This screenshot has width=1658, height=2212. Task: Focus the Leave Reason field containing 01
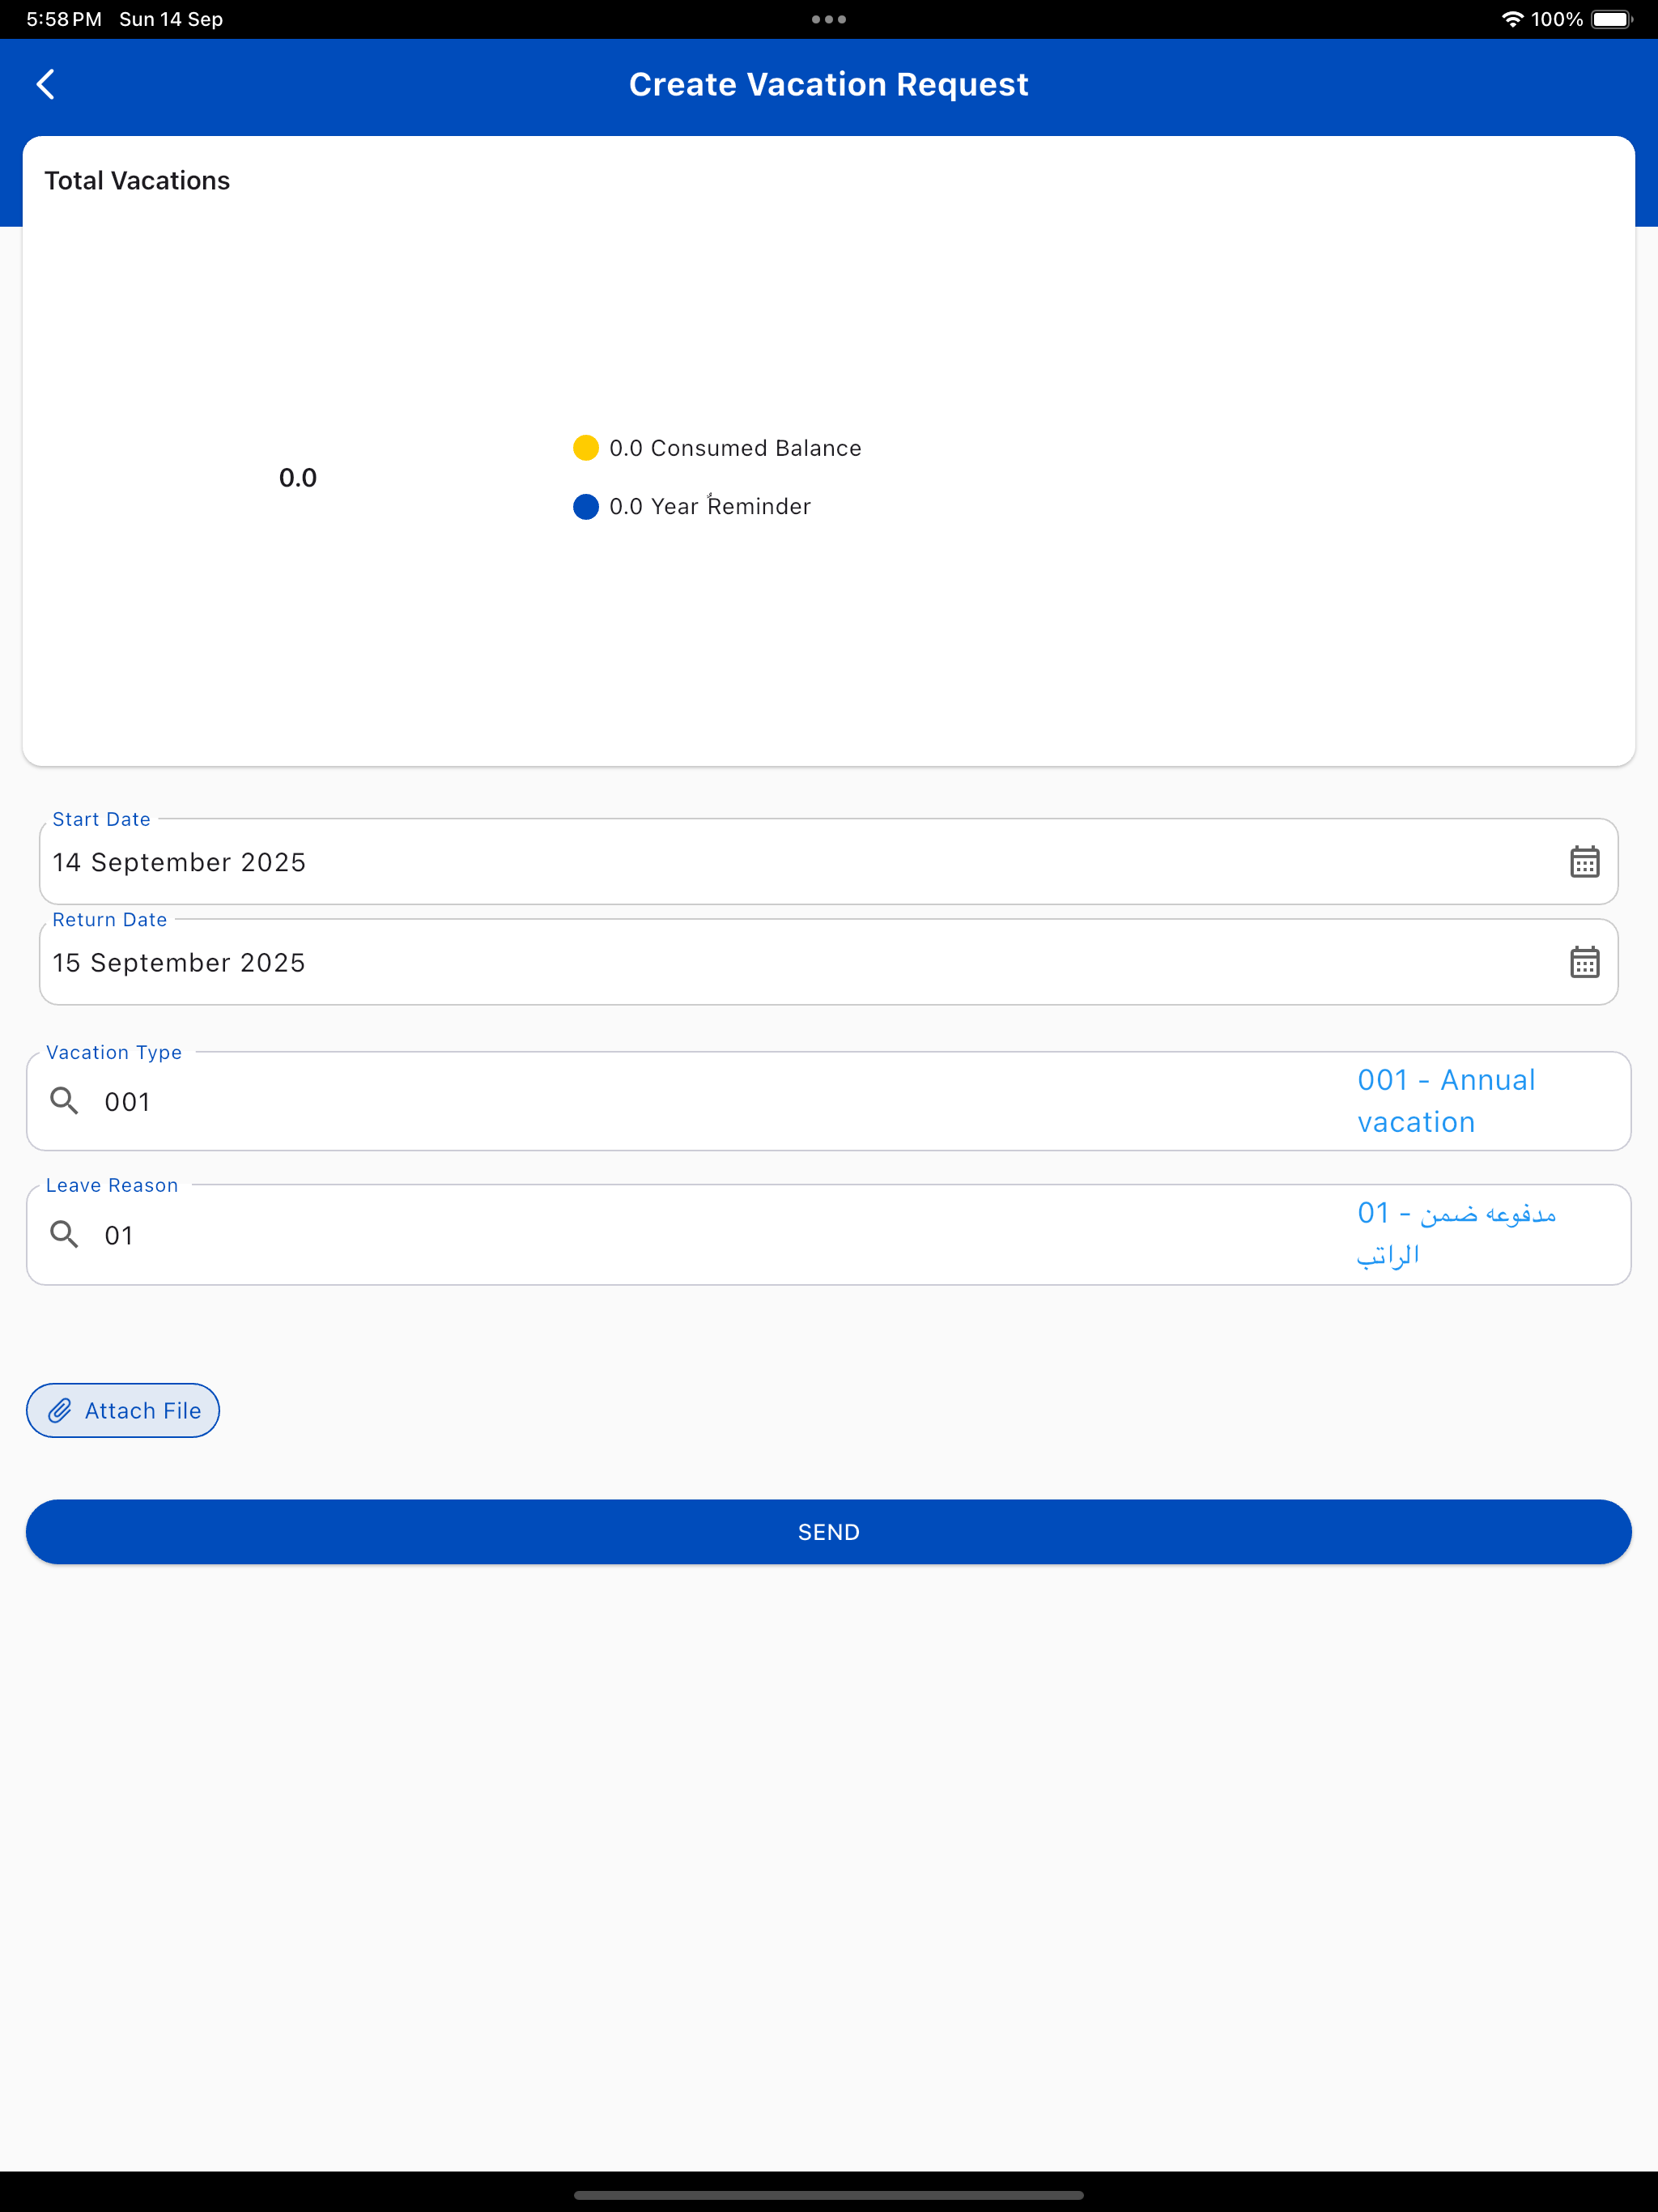click(829, 1234)
